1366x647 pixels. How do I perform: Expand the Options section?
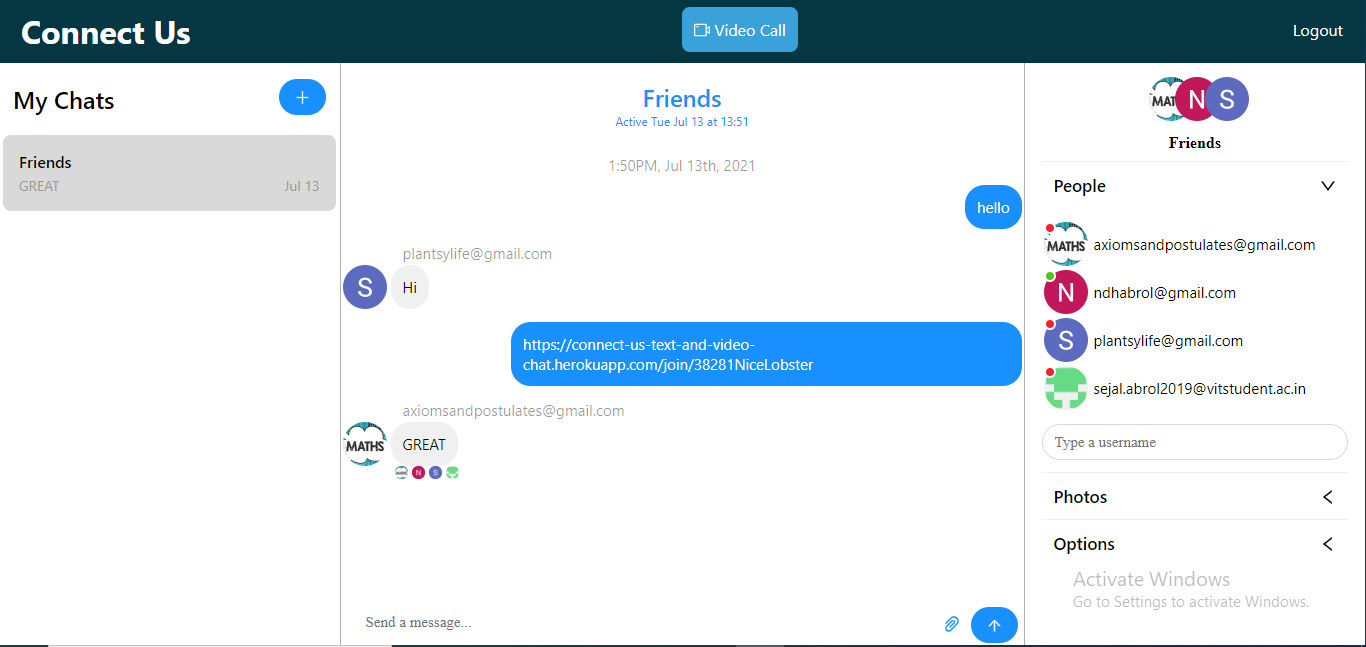1328,544
